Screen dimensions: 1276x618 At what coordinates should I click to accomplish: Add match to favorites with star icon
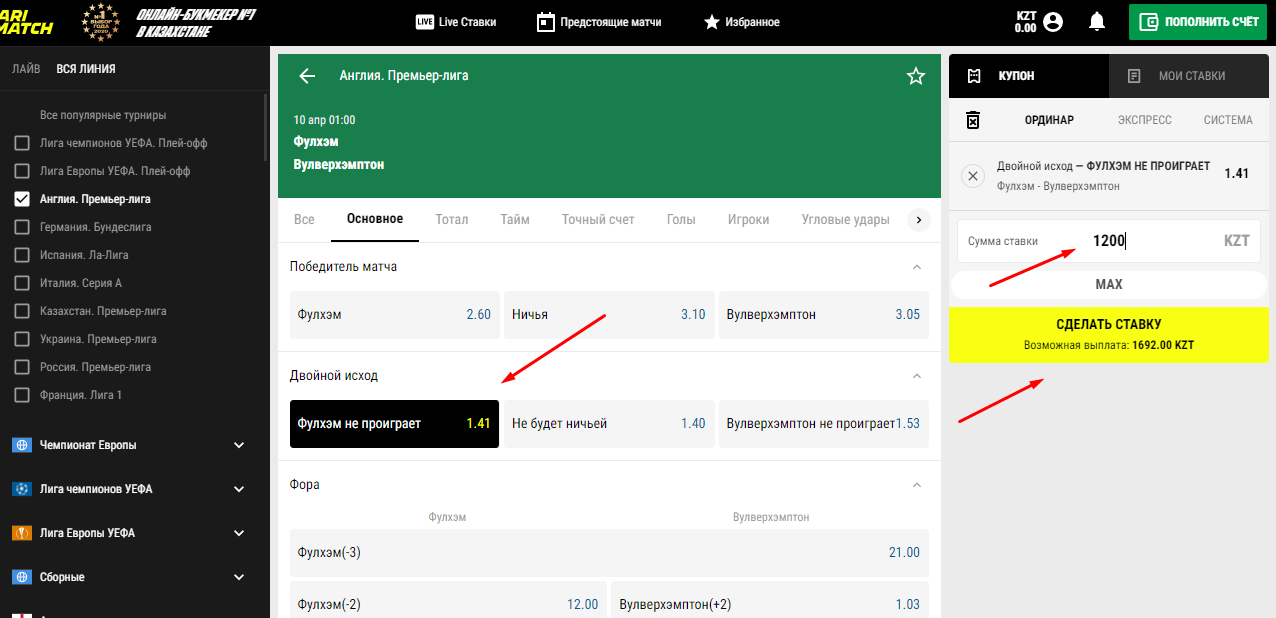tap(915, 76)
